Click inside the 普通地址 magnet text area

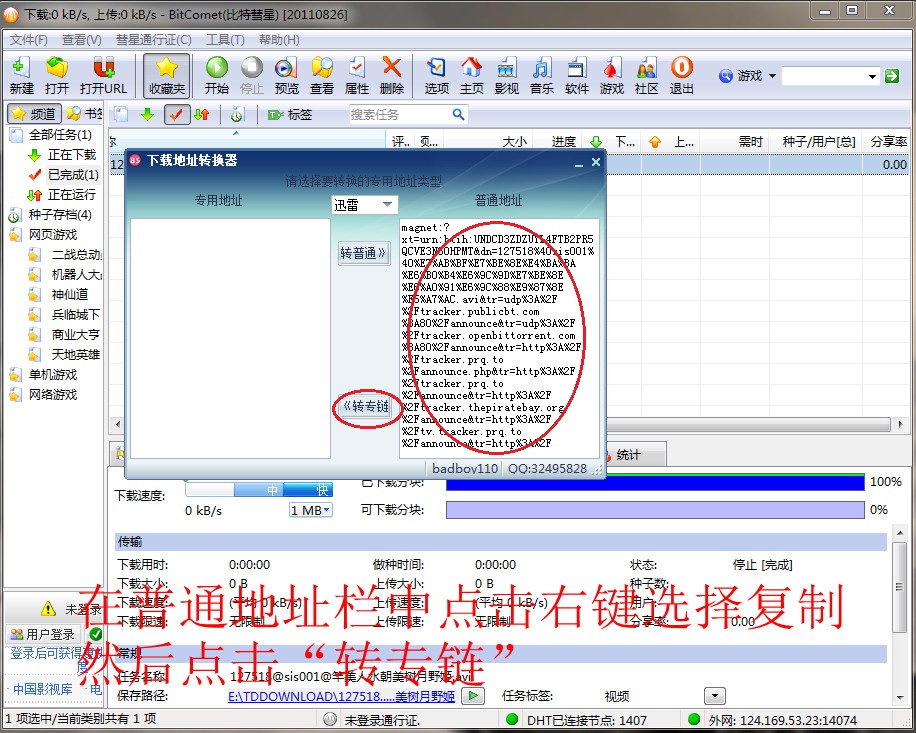pyautogui.click(x=499, y=339)
